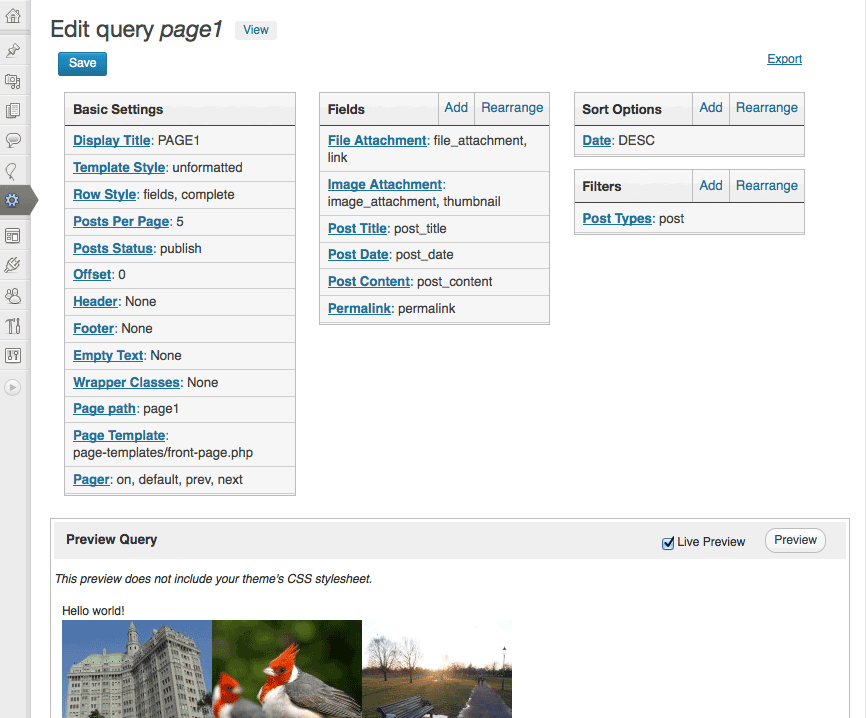Open the File Attachment field
This screenshot has height=718, width=866.
[x=377, y=140]
